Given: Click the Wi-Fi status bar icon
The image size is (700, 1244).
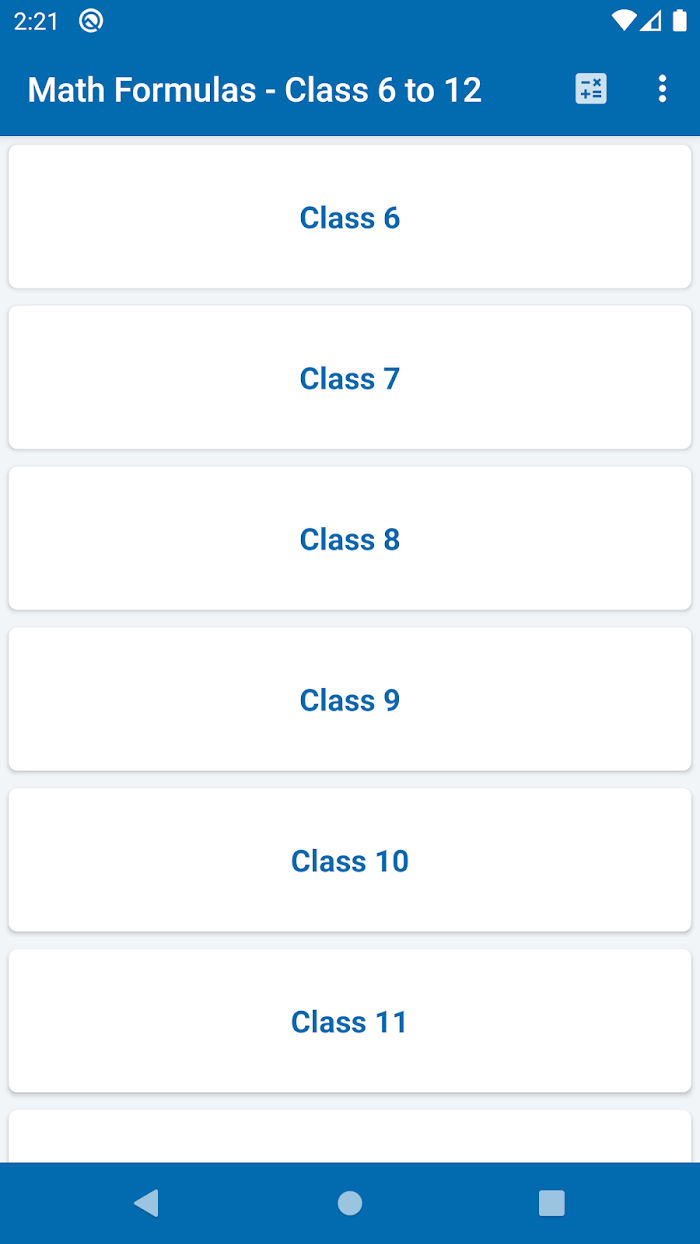Looking at the screenshot, I should (x=625, y=21).
